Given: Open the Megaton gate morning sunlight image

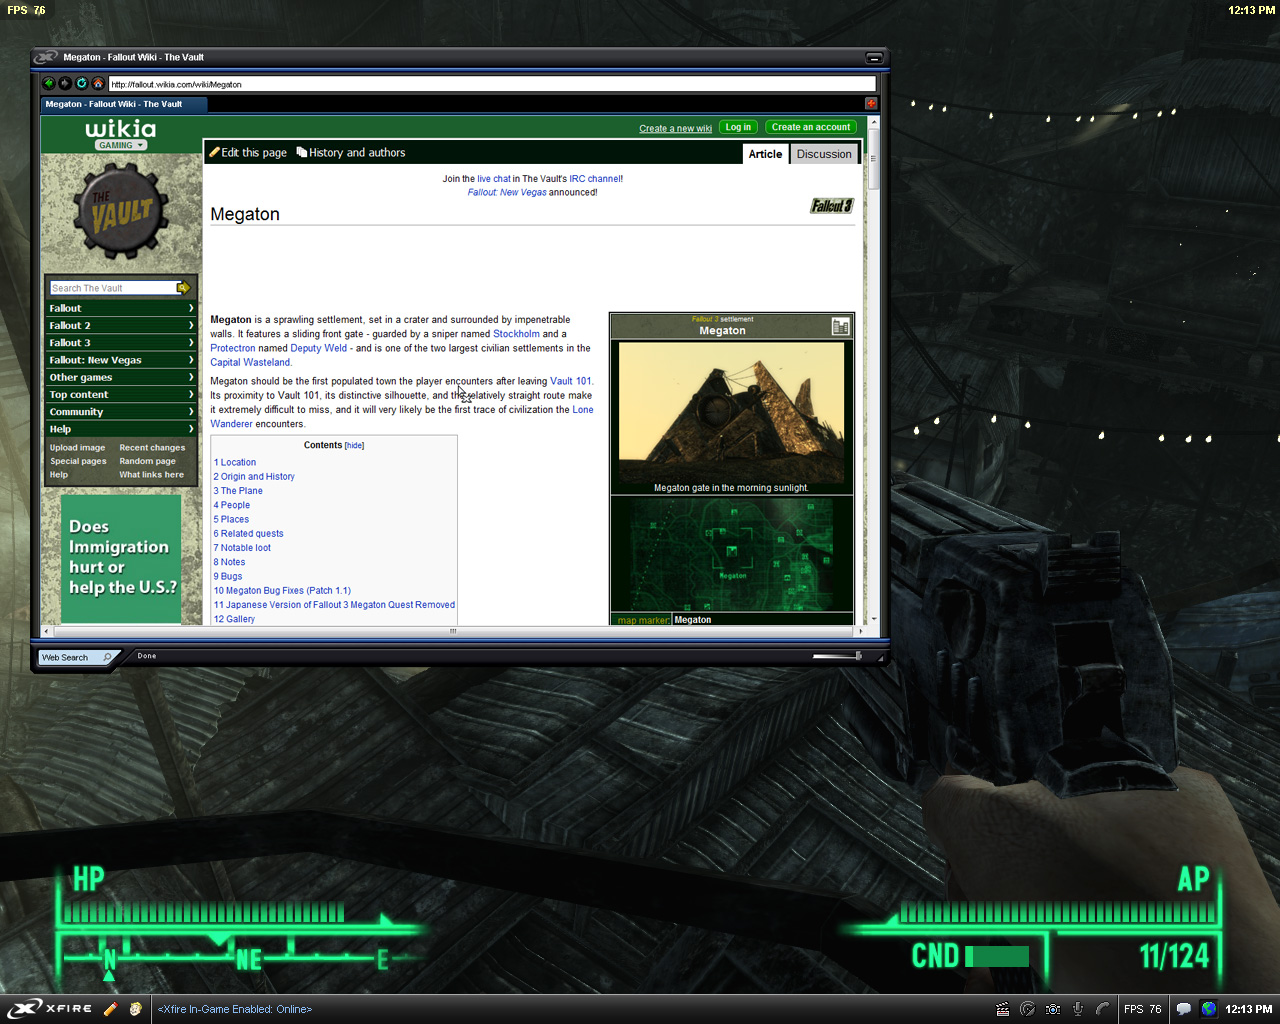Looking at the screenshot, I should pos(732,412).
